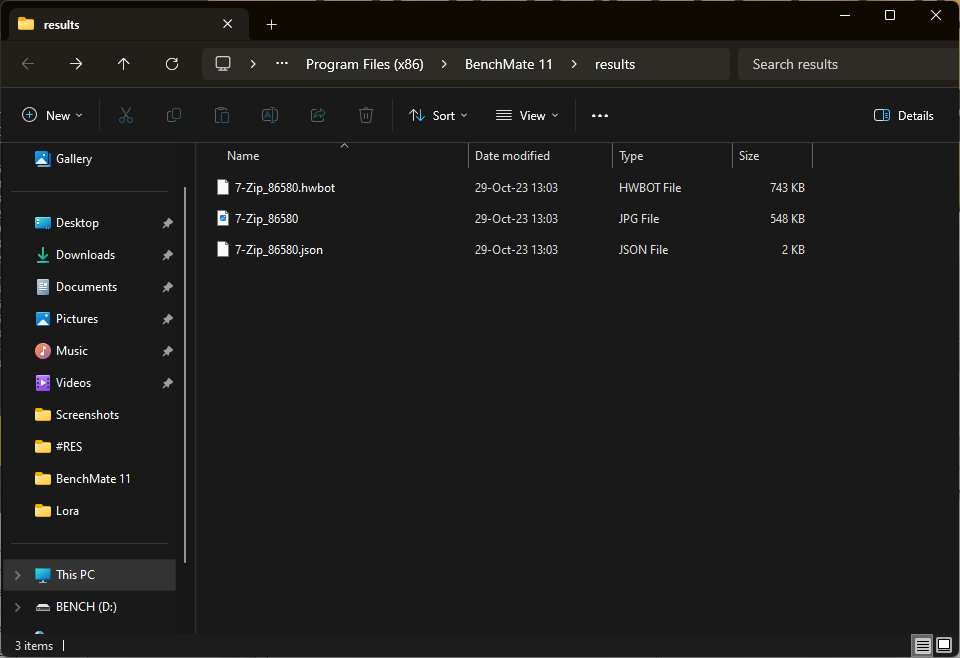Screen dimensions: 960x658
Task: Click the BenchMate 11 breadcrumb
Action: 509,64
